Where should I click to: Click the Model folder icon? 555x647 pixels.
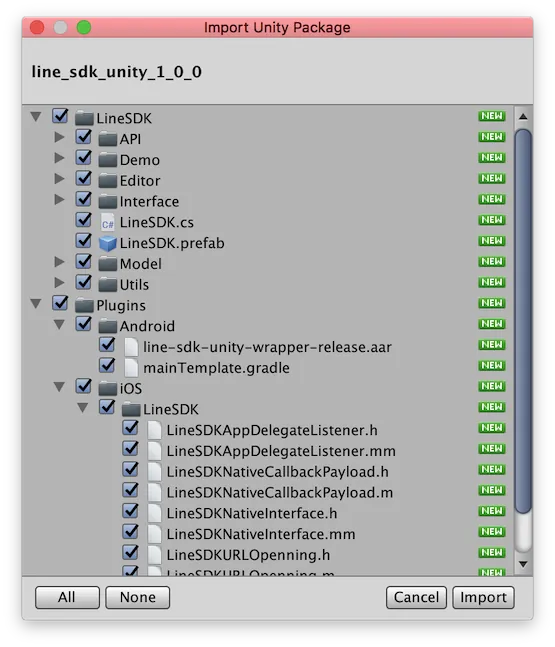coord(108,263)
